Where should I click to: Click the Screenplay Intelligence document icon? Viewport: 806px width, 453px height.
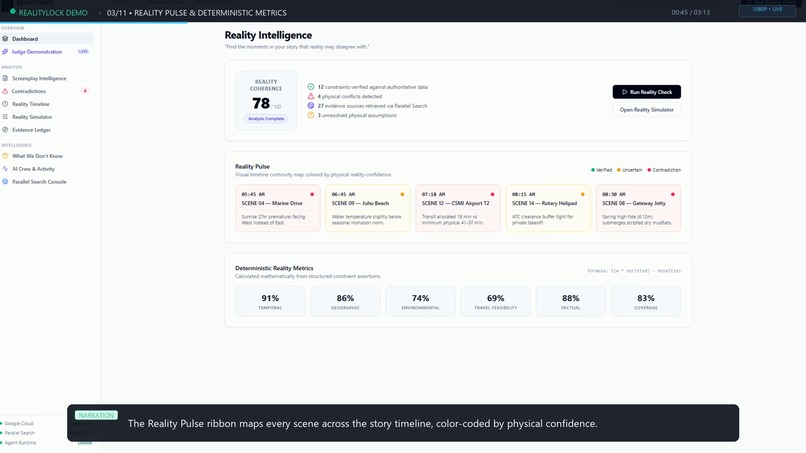point(5,78)
